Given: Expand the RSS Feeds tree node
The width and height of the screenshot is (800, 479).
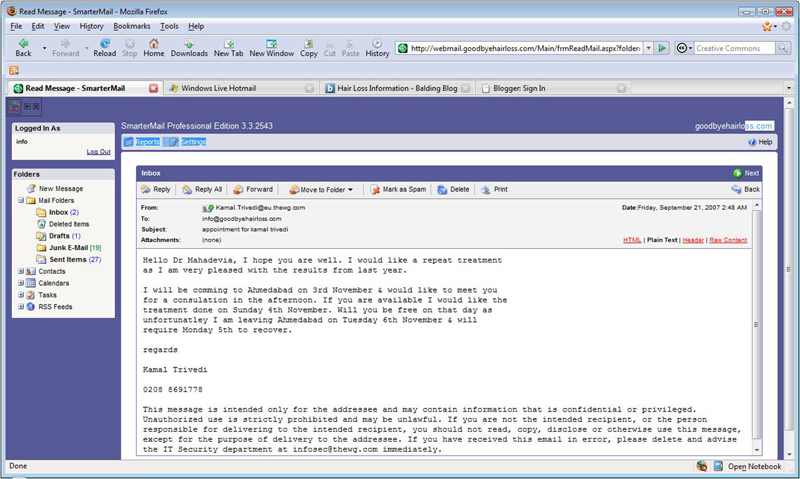Looking at the screenshot, I should click(x=21, y=307).
